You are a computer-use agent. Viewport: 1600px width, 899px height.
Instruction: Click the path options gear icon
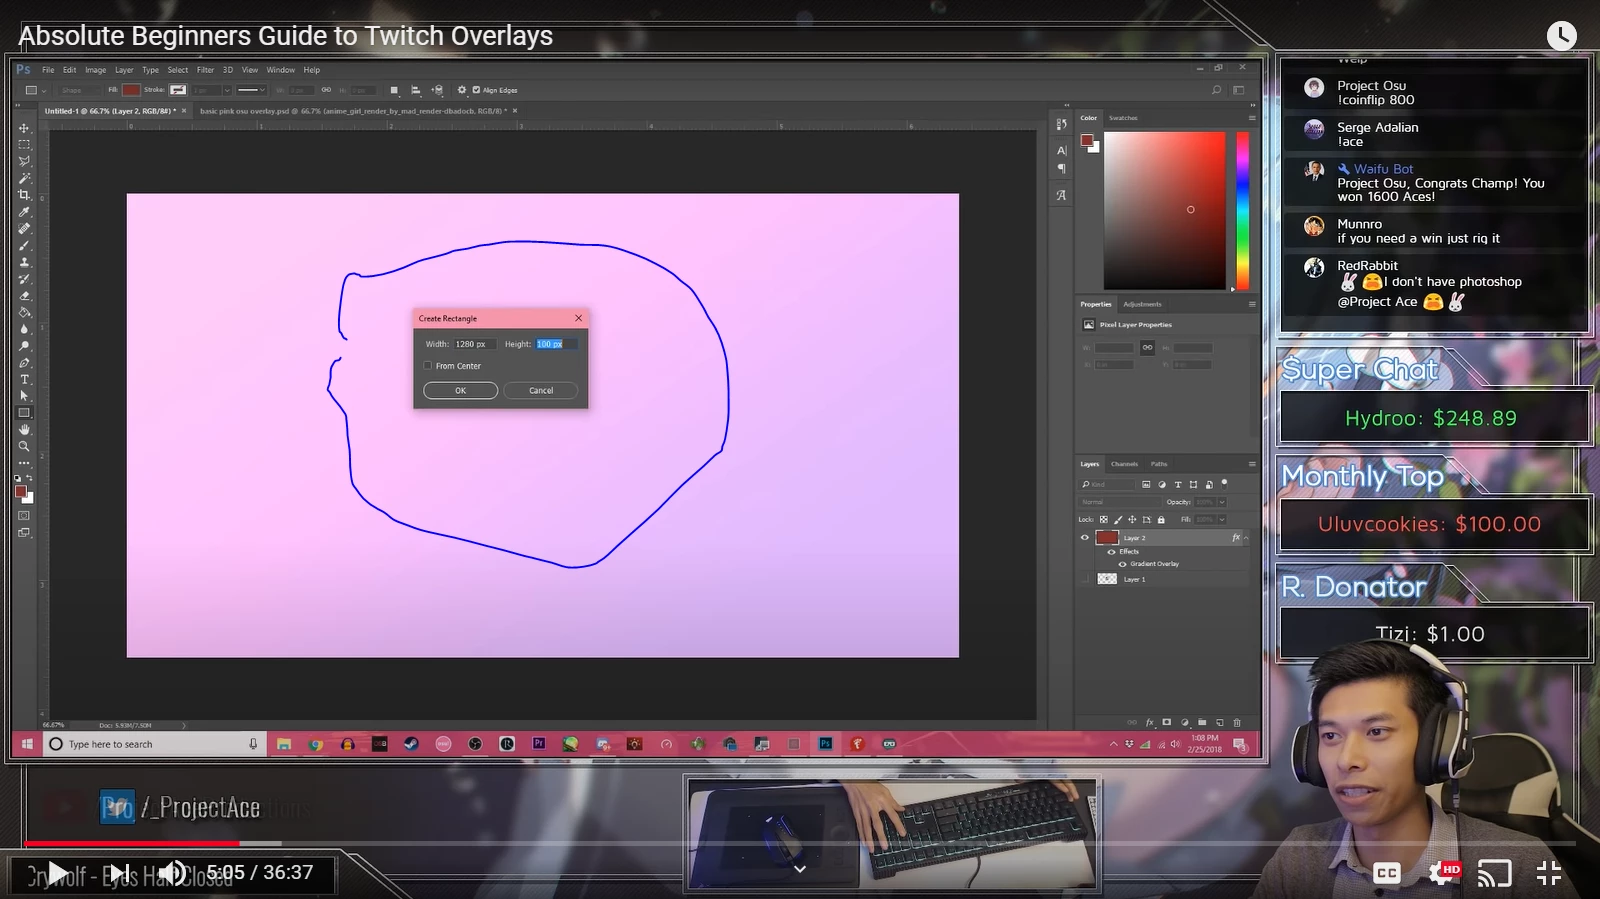pyautogui.click(x=461, y=90)
